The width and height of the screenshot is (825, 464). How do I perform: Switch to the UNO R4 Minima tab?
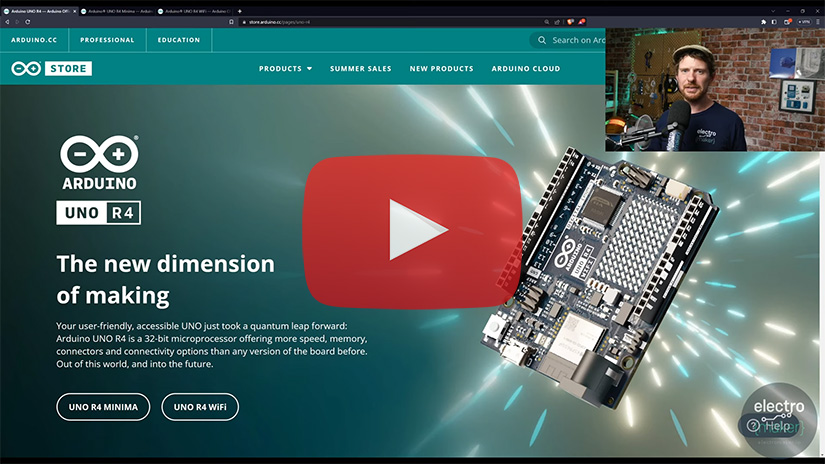117,11
